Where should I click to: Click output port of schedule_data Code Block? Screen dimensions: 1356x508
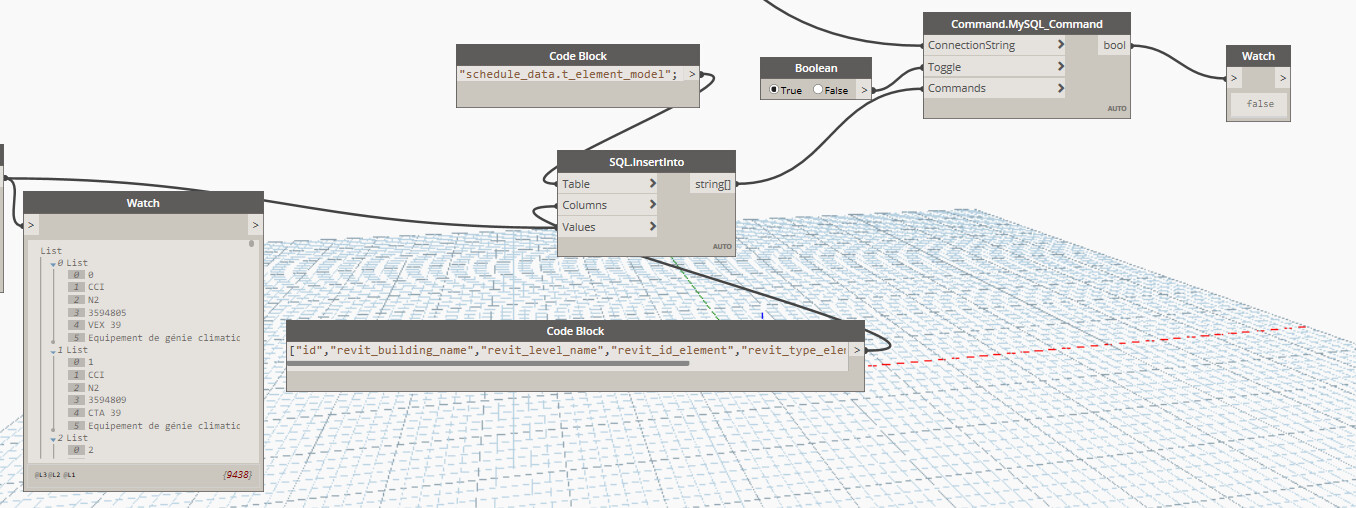[x=691, y=74]
